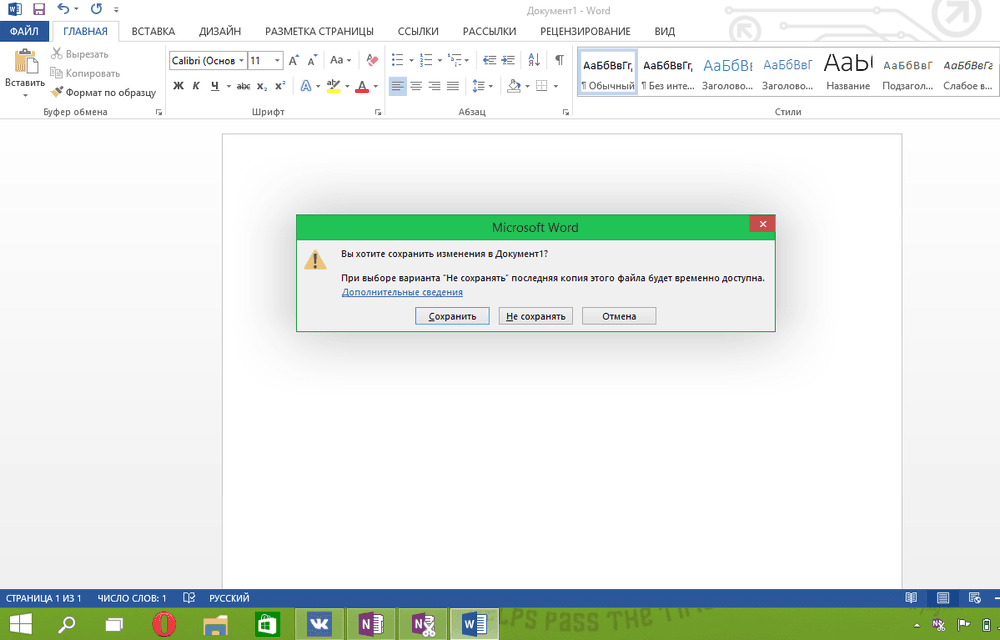Click the Windows Start button
This screenshot has height=640, width=1000.
(x=20, y=624)
